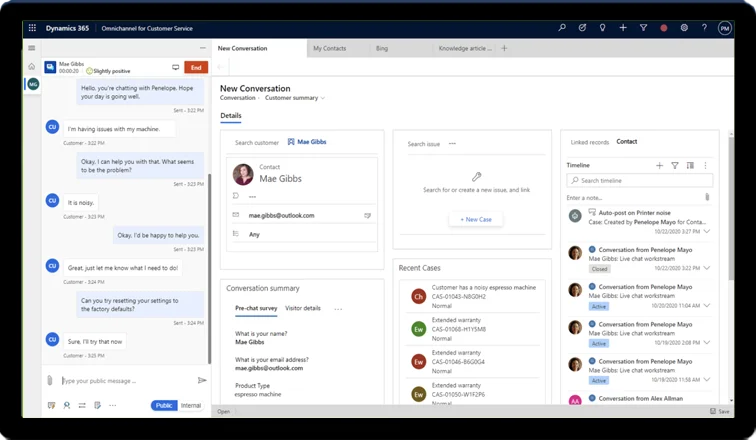Expand the 10/20/2020 11:04 AM conversation entry

pos(707,306)
